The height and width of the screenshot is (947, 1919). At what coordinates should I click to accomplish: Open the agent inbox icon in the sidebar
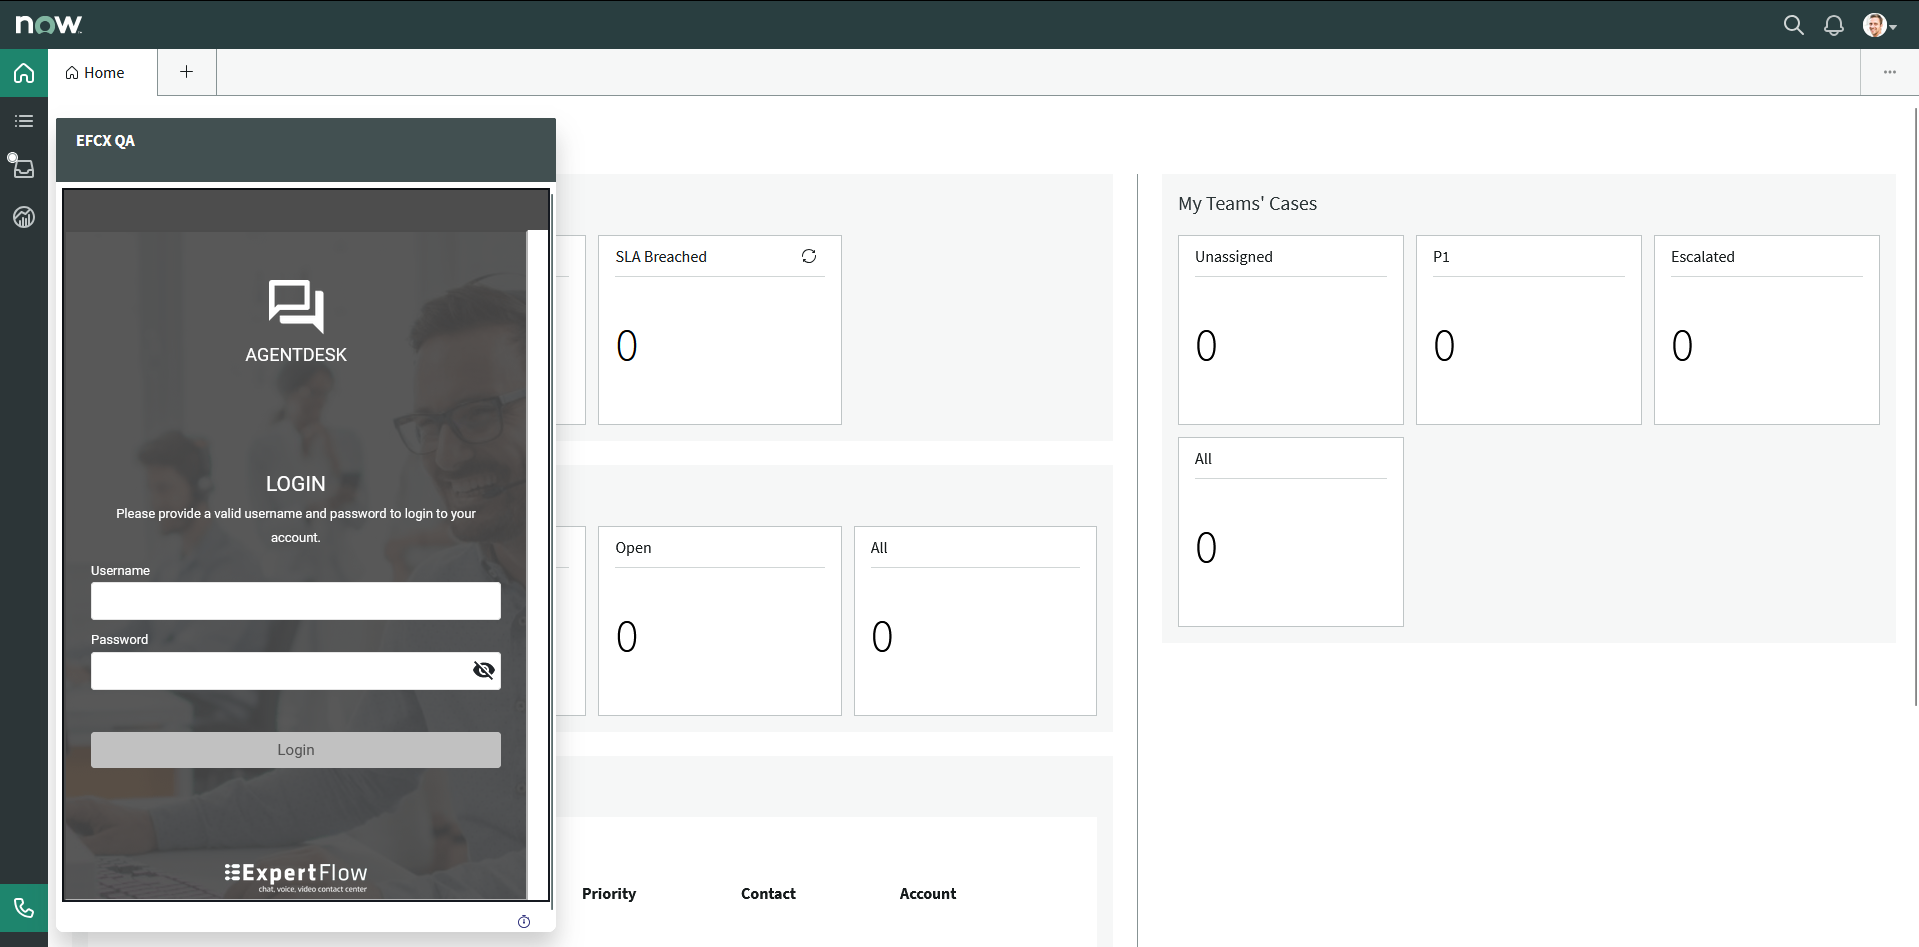pyautogui.click(x=23, y=167)
